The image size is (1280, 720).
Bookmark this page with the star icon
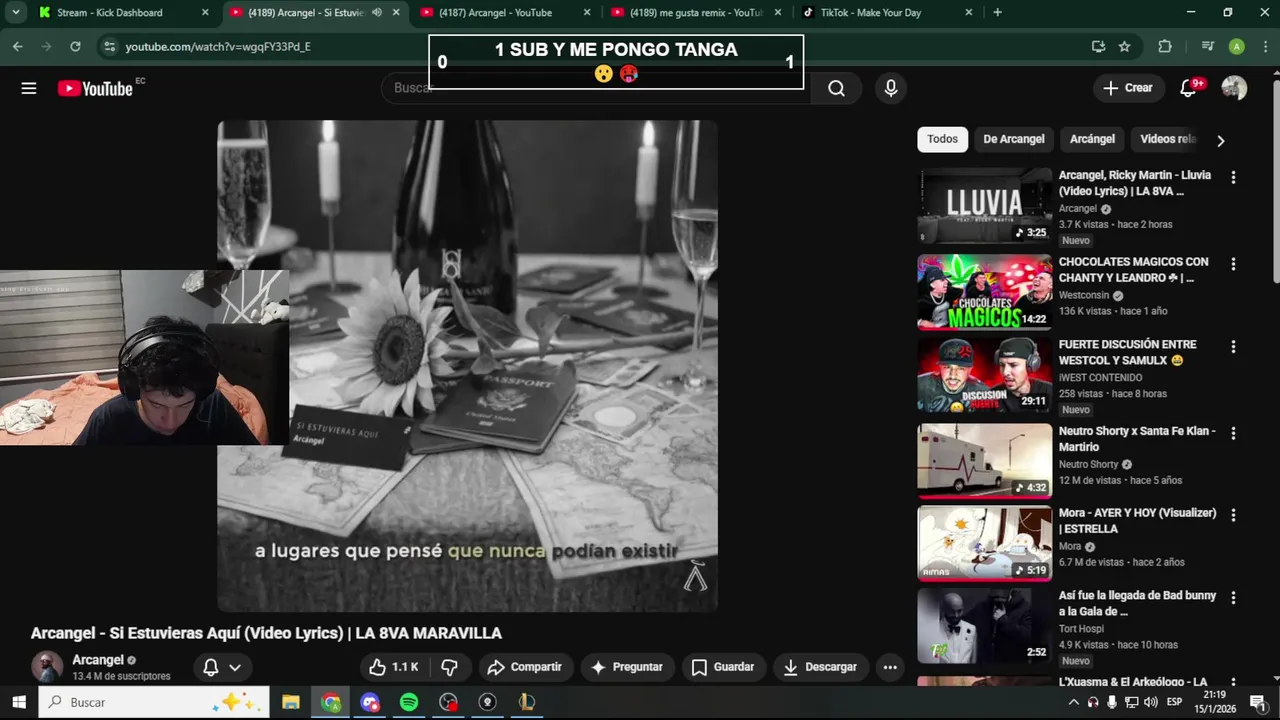1124,46
